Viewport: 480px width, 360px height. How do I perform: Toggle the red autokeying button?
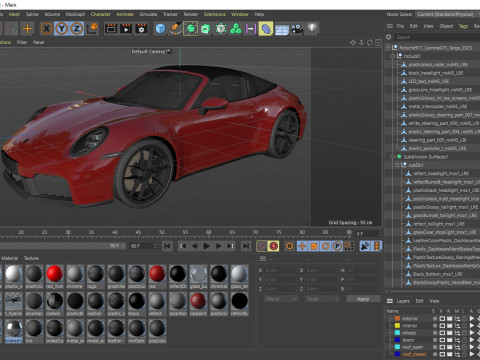273,246
